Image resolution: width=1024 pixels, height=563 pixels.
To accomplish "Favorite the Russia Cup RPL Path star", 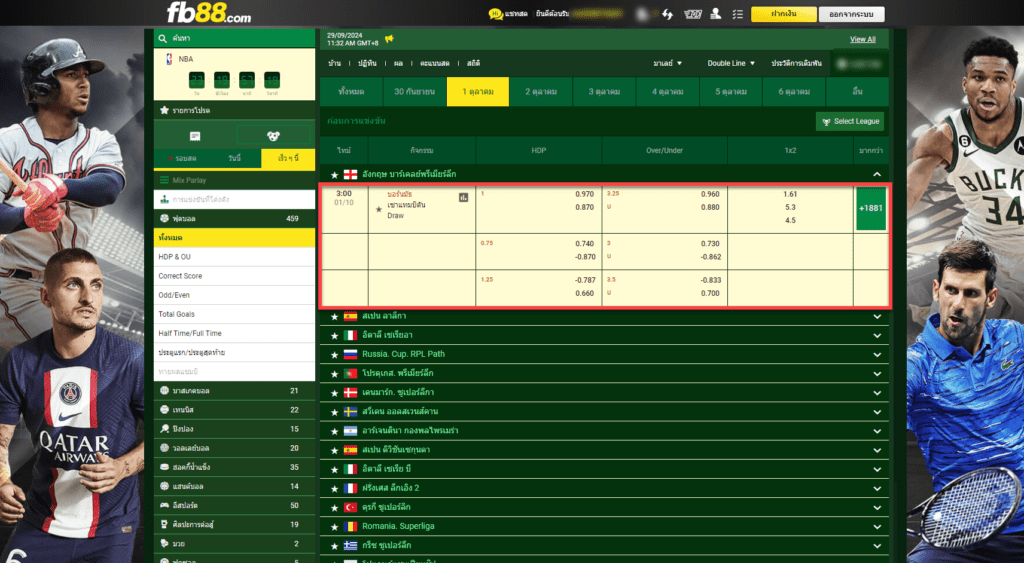I will click(x=334, y=355).
